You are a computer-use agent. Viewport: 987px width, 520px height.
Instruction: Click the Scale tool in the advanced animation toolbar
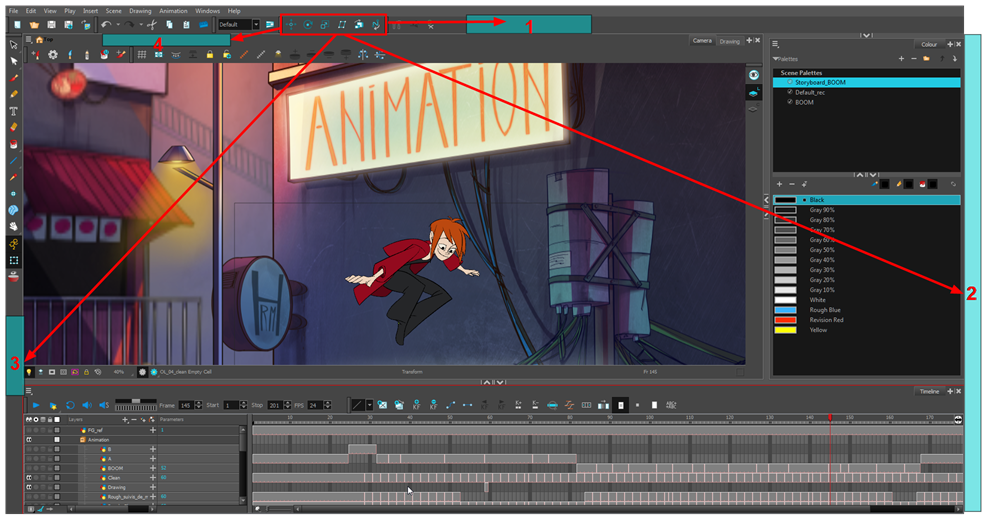coord(324,25)
